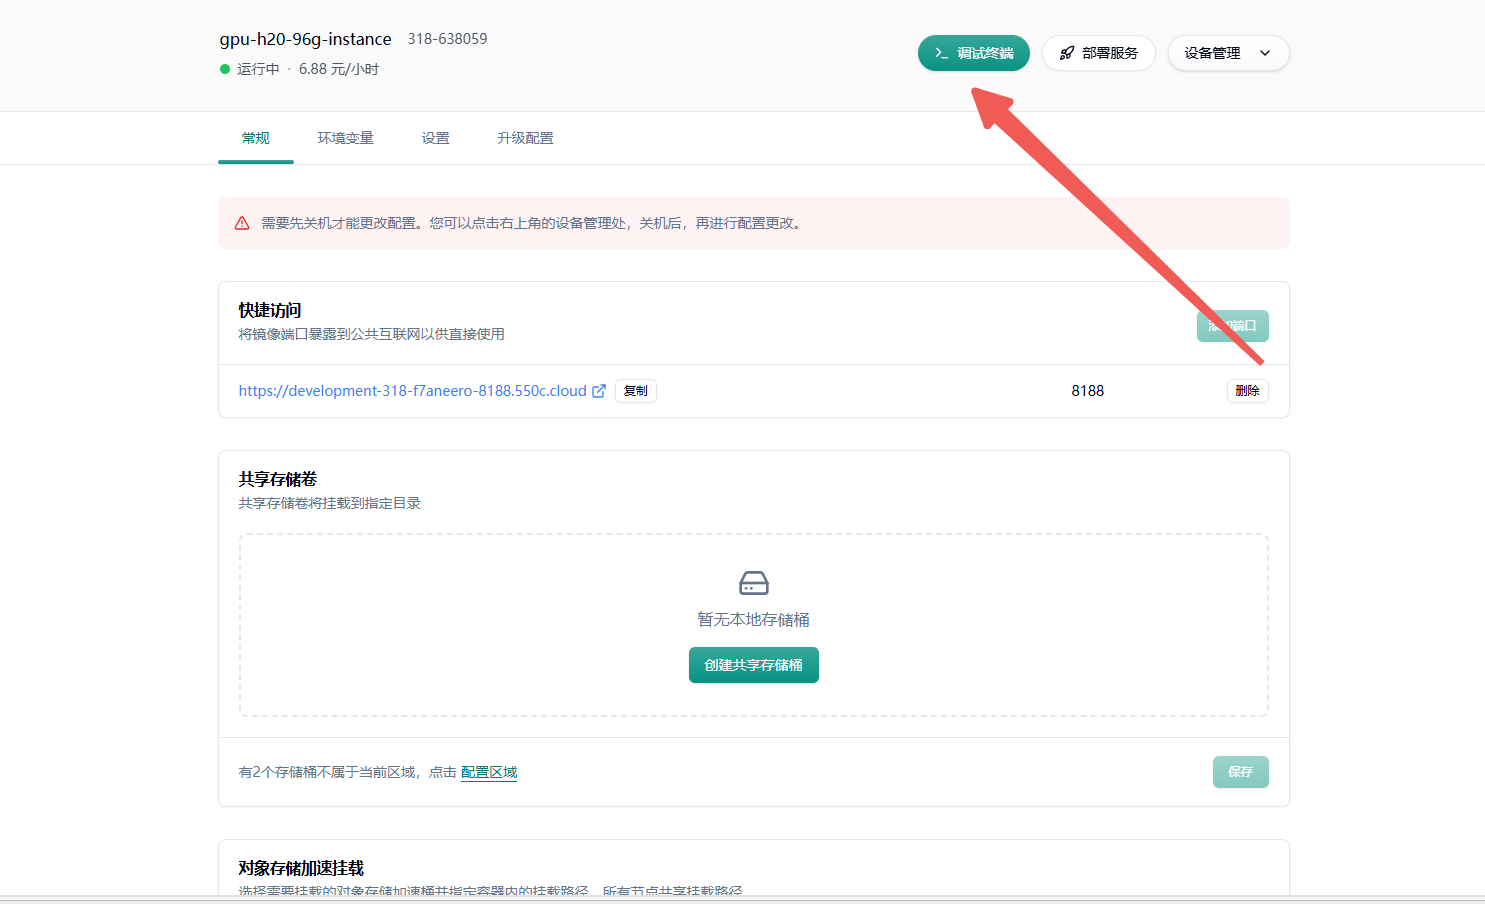Viewport: 1485px width, 904px height.
Task: Click the green running status dot
Action: [x=225, y=69]
